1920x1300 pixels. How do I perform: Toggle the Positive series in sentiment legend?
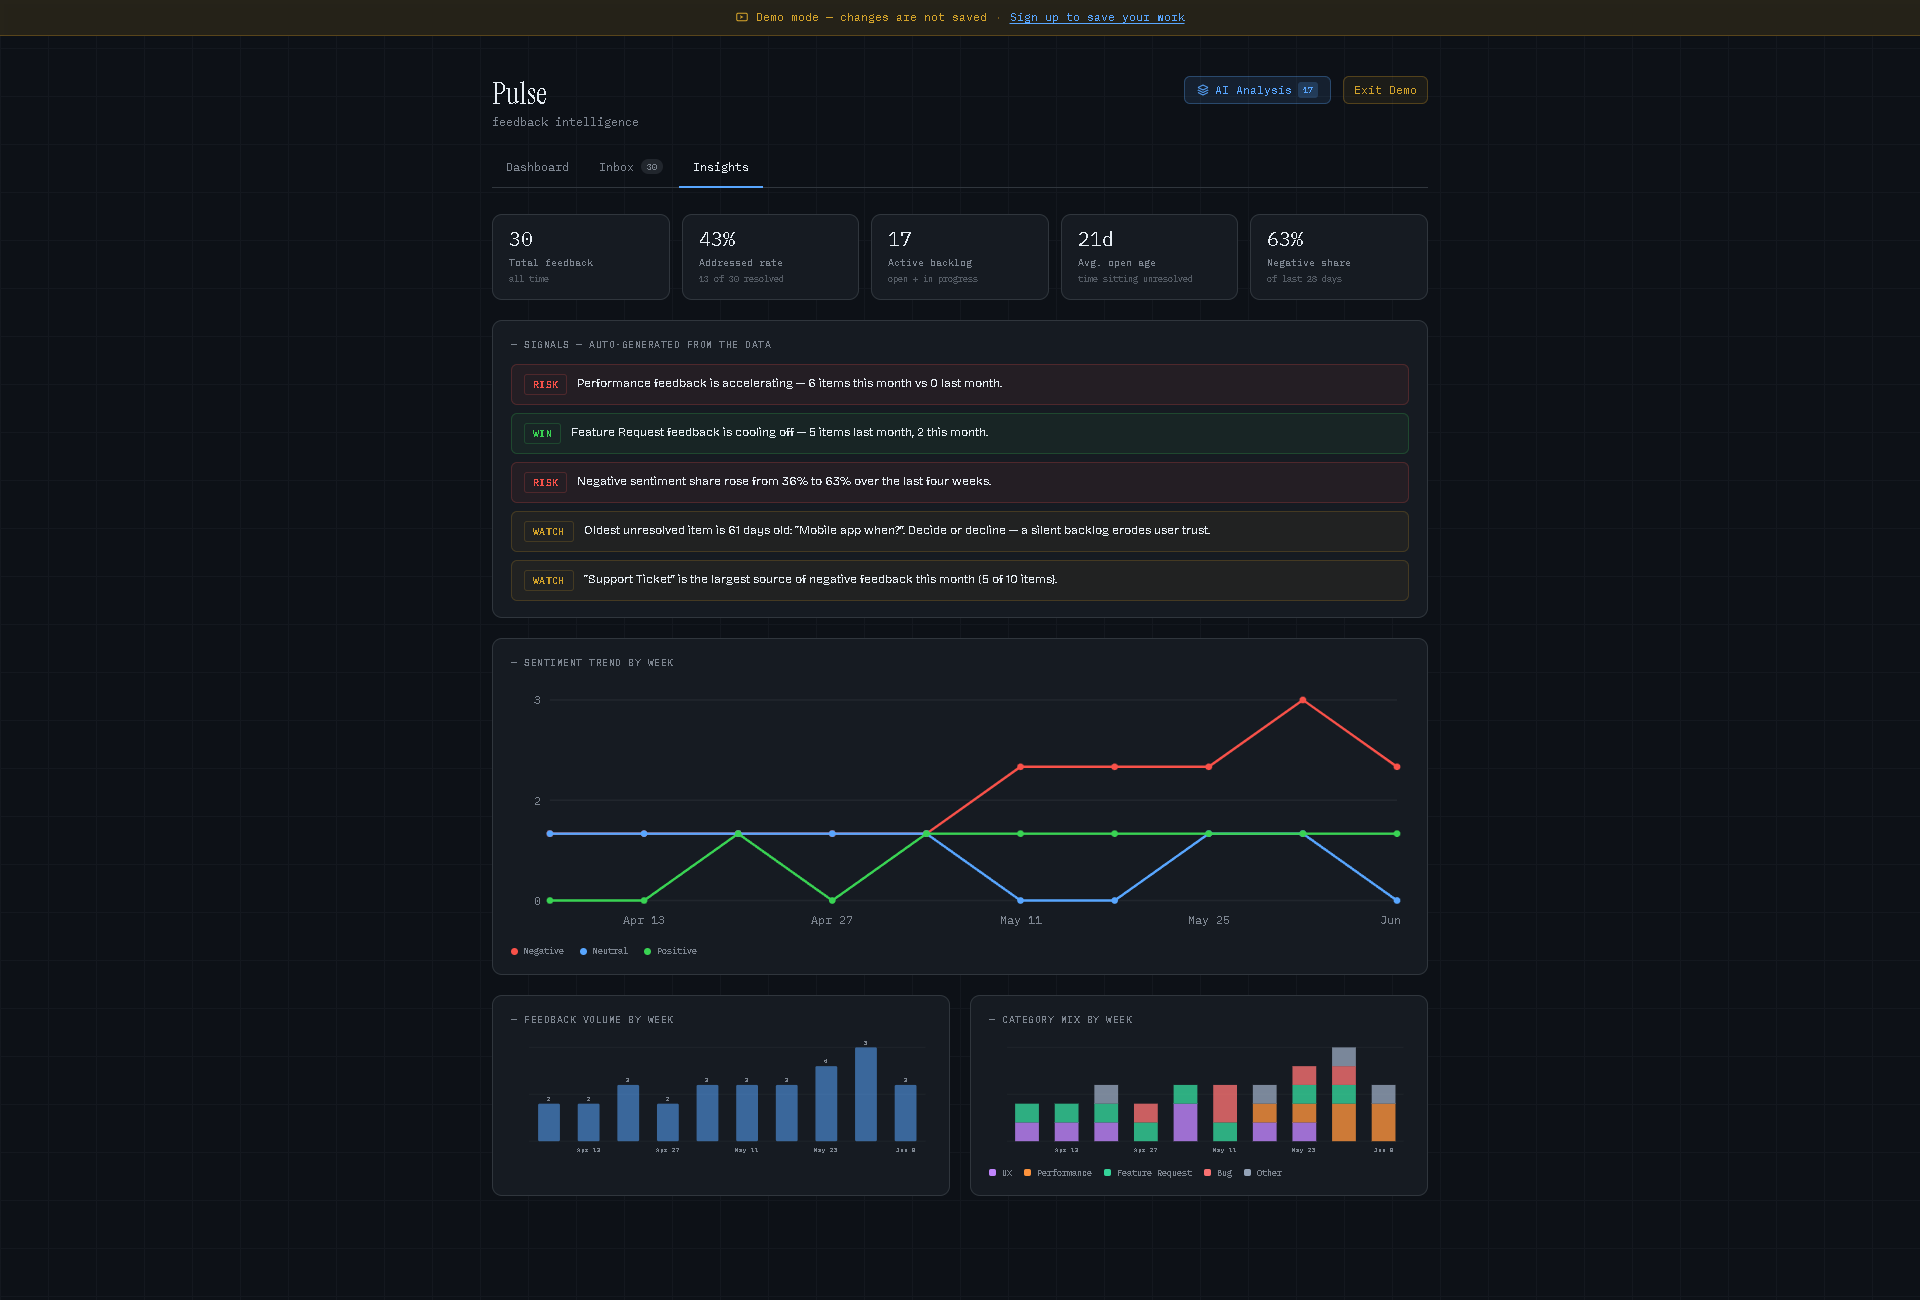click(670, 951)
